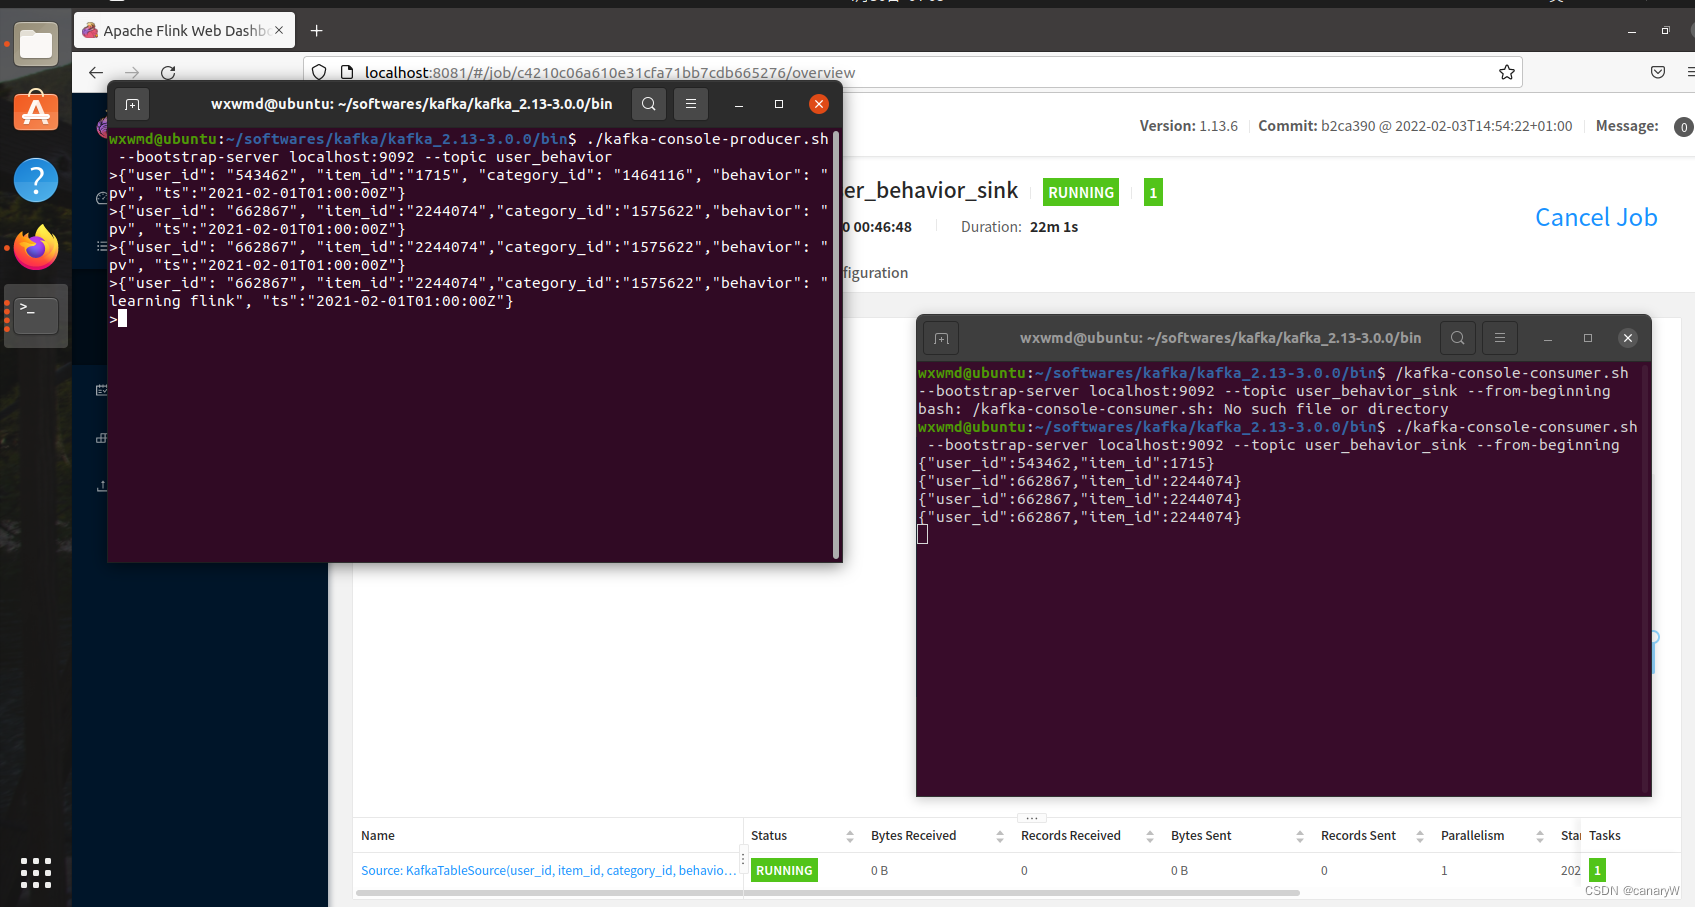Viewport: 1695px width, 907px height.
Task: Go back using the browser back arrow
Action: 96,72
